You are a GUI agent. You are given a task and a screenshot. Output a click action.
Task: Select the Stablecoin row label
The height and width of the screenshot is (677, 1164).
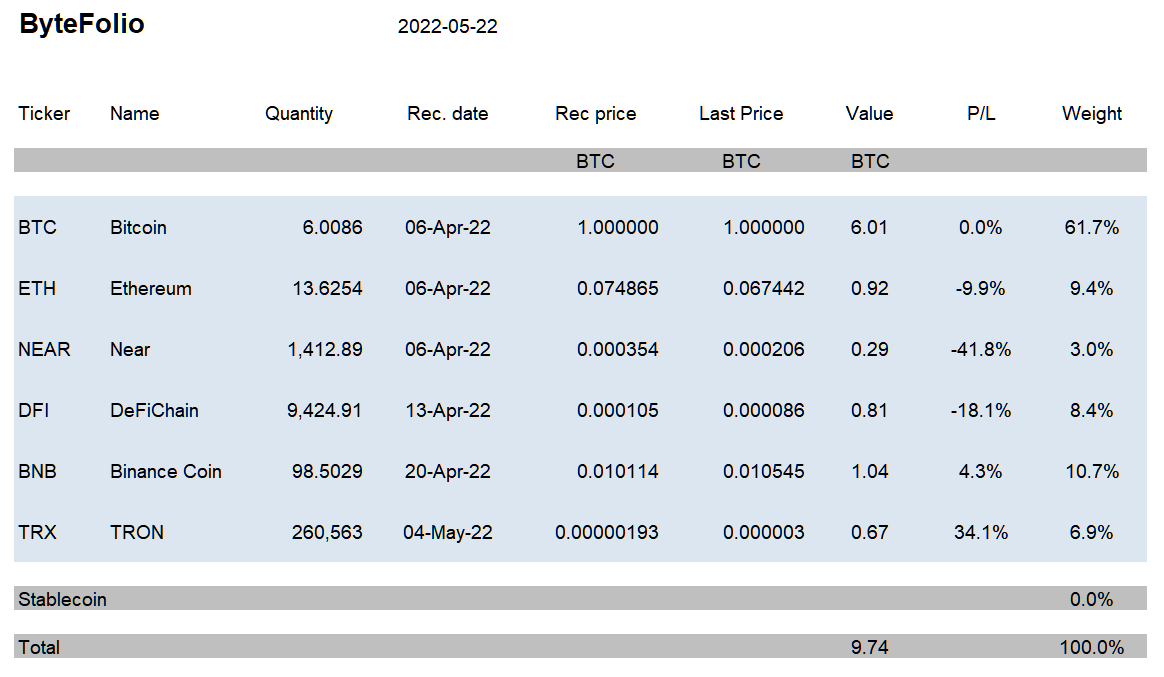pyautogui.click(x=62, y=599)
